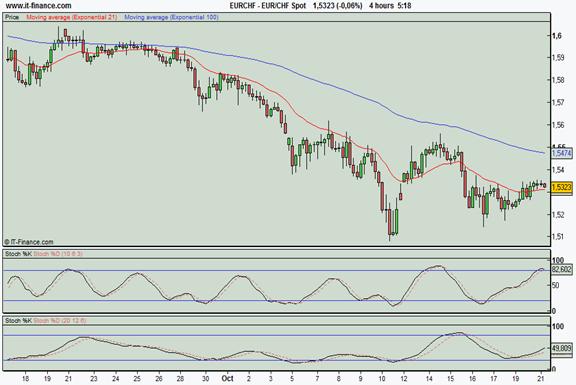Click the 1,58 price axis label

(x=558, y=80)
